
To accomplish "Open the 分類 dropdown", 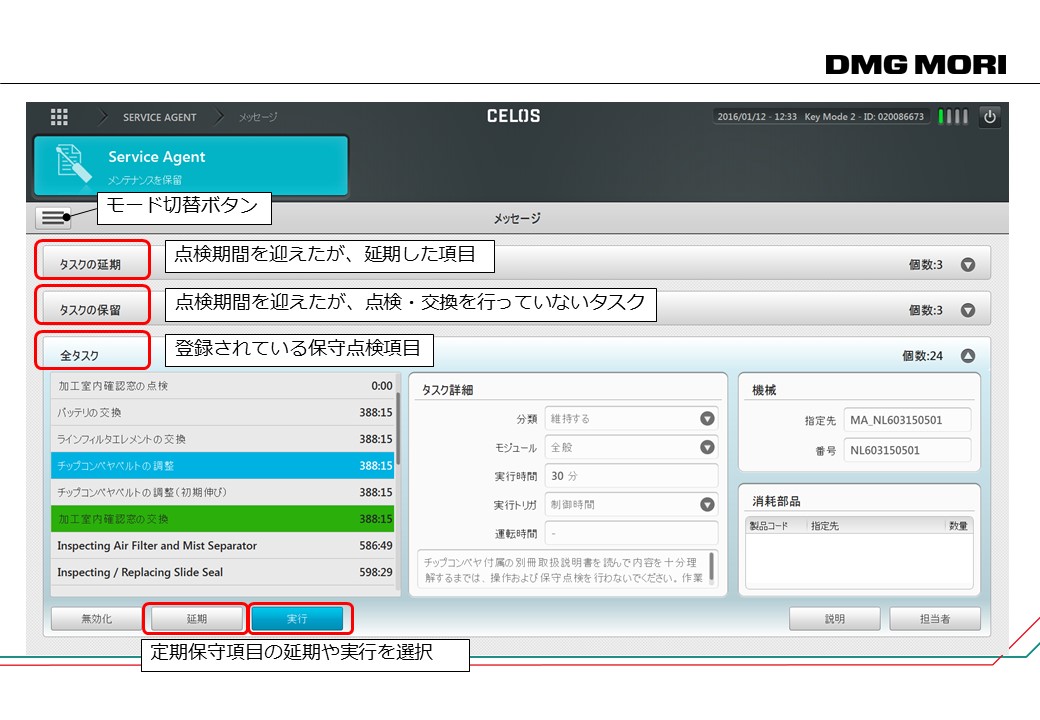I will tap(631, 419).
